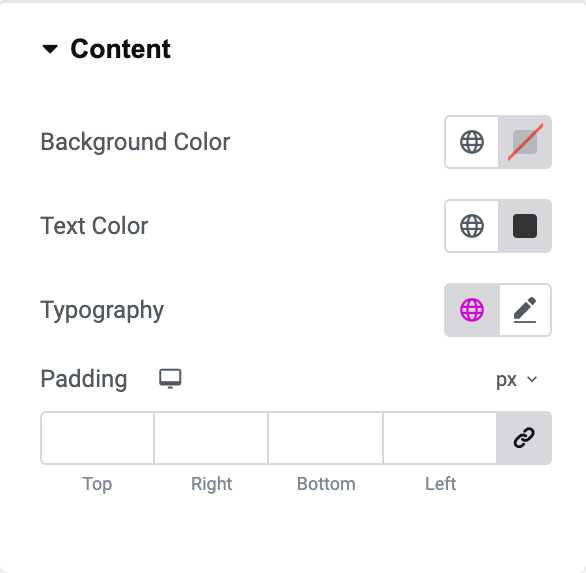Focus the Bottom padding field
586x573 pixels.
[326, 438]
